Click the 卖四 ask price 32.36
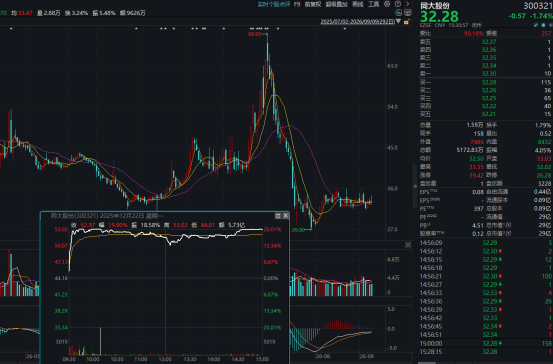553x364 pixels. (489, 50)
